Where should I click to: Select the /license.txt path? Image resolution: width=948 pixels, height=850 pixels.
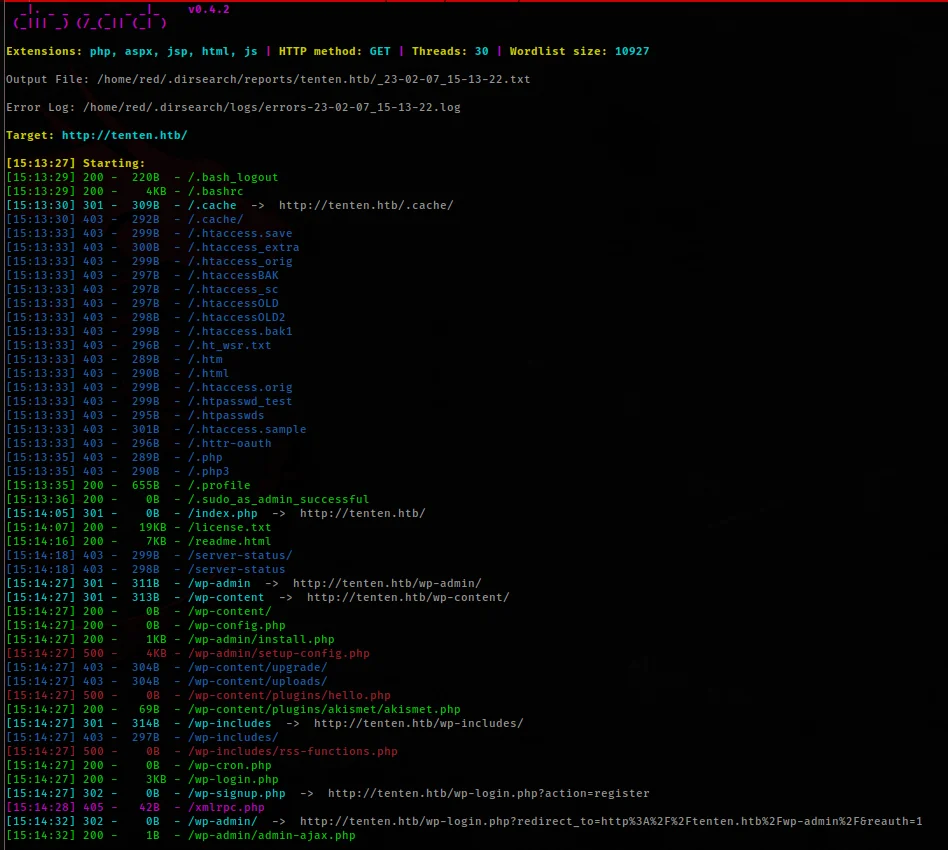click(229, 527)
